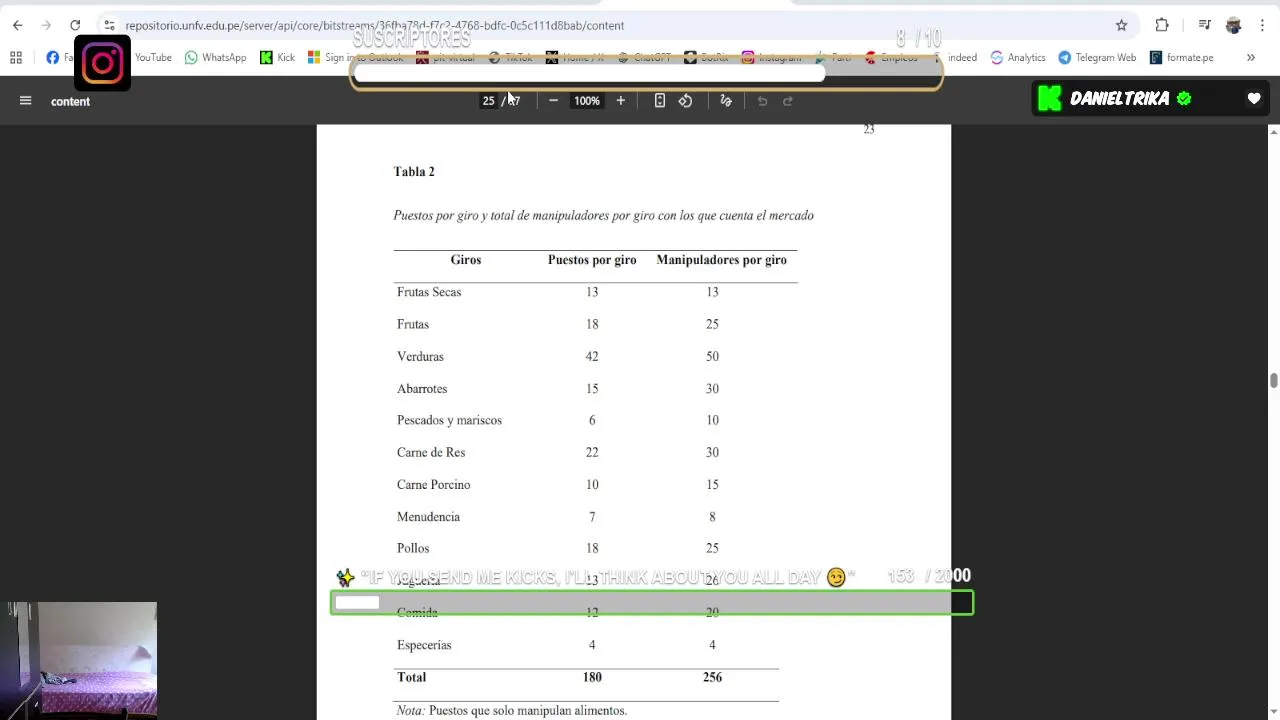Click the 'Pollos' row label

(x=413, y=548)
